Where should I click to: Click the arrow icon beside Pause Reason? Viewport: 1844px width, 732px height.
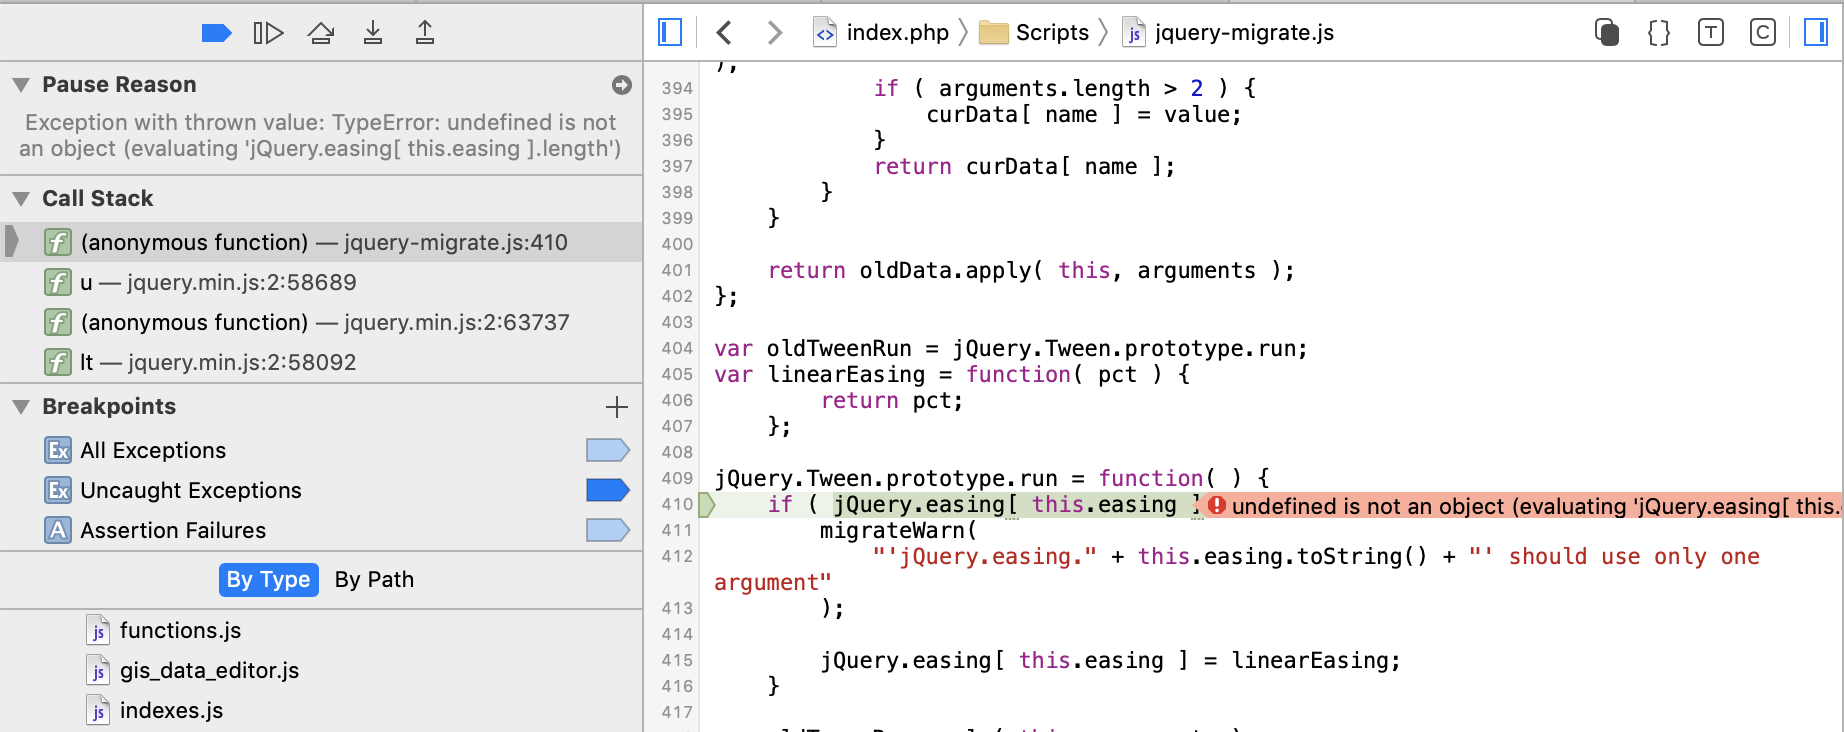pos(622,85)
